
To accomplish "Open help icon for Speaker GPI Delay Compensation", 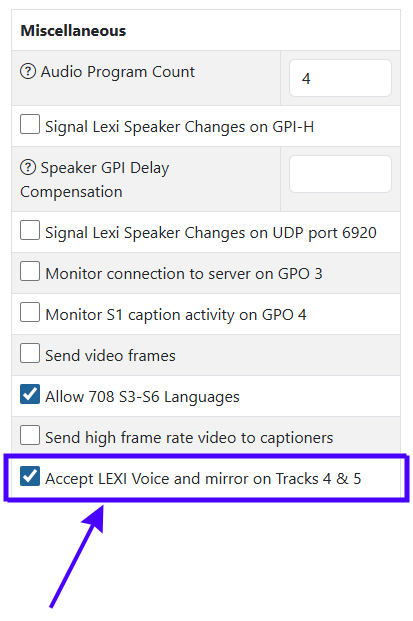I will pos(28,168).
